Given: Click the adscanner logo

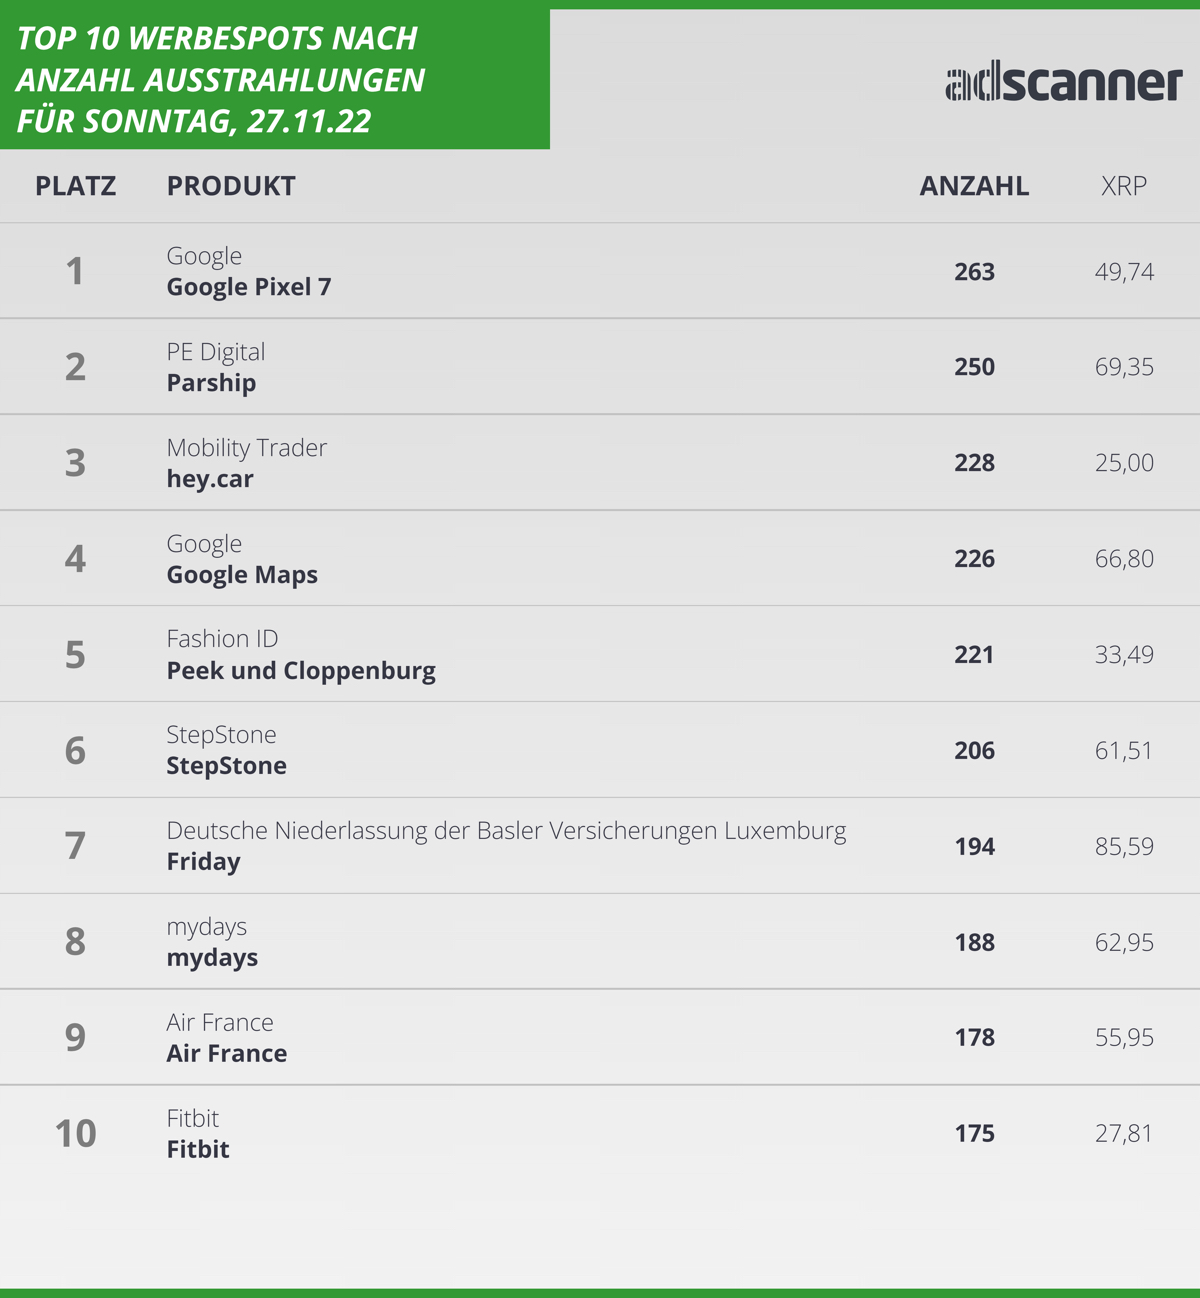Looking at the screenshot, I should pyautogui.click(x=1064, y=82).
